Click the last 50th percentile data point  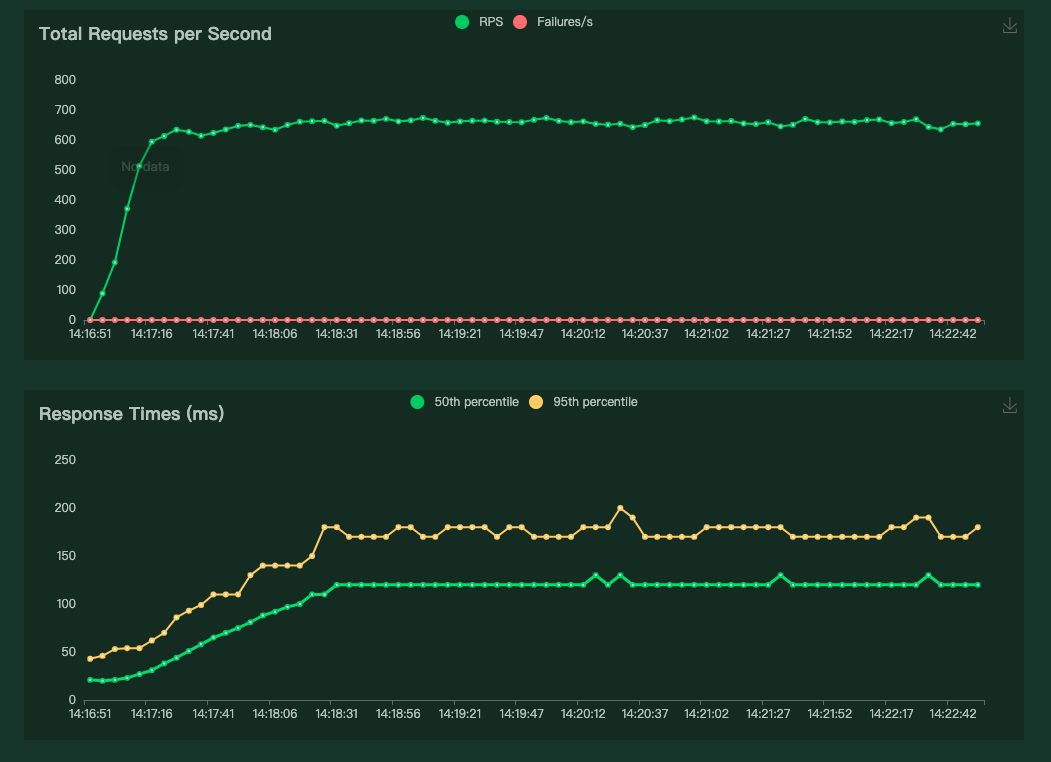977,585
